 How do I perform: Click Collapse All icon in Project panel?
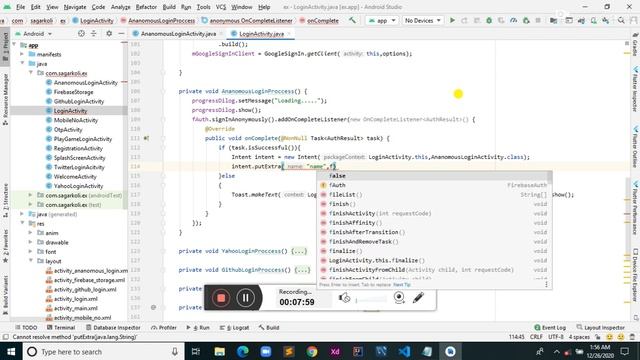[x=93, y=33]
